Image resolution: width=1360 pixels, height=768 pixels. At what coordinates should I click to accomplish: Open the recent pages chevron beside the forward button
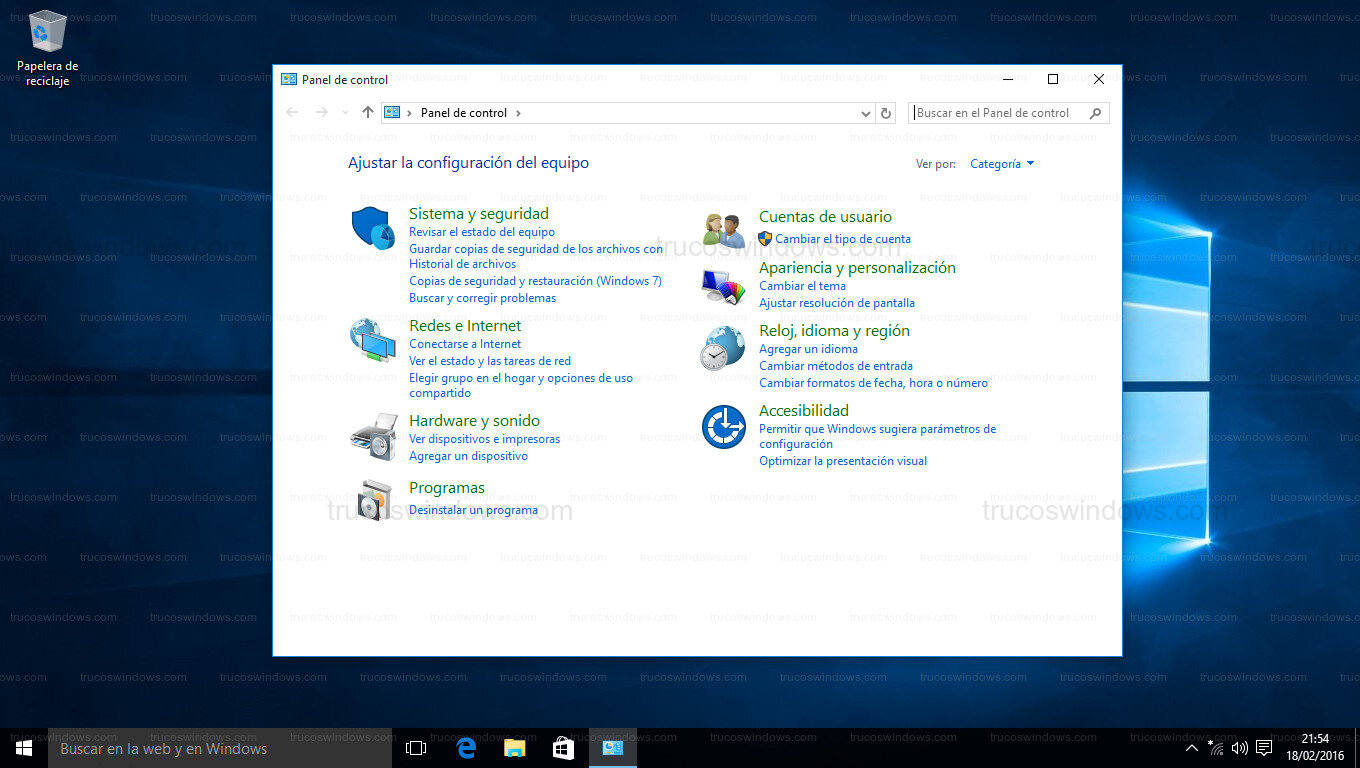(345, 113)
